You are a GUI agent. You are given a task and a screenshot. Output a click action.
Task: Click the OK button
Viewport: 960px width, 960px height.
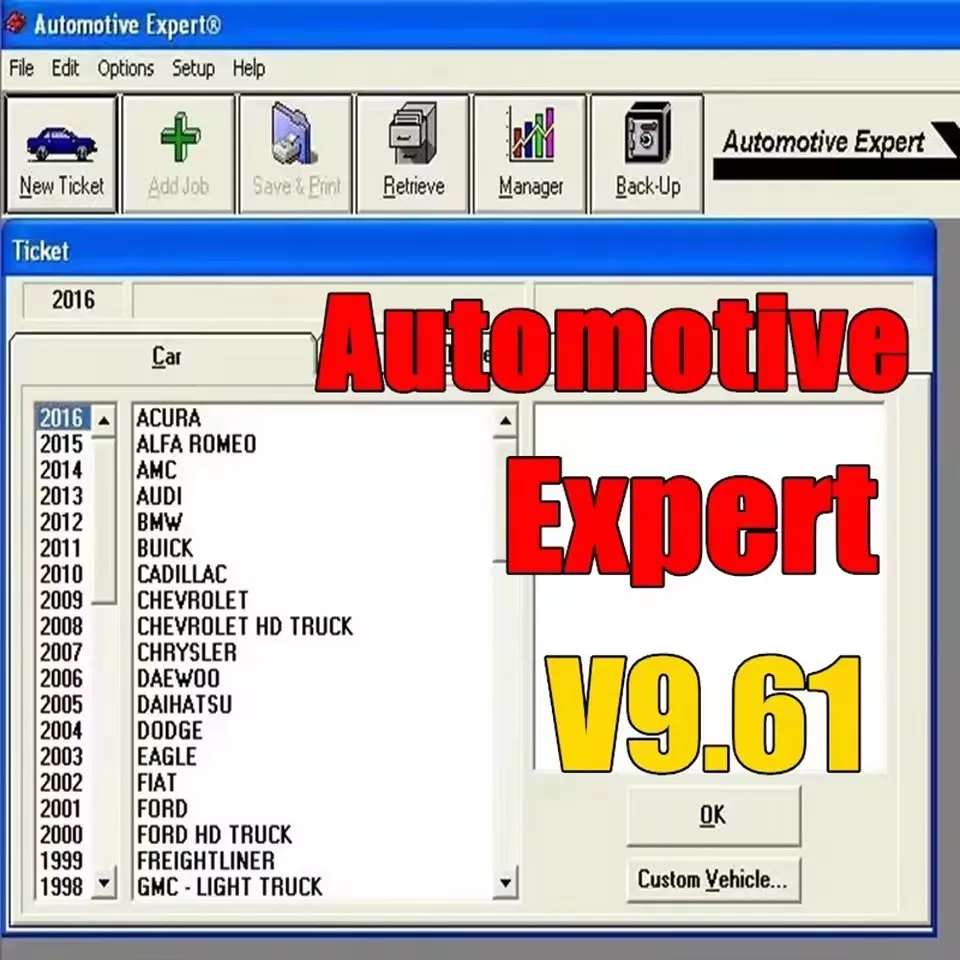pyautogui.click(x=713, y=816)
